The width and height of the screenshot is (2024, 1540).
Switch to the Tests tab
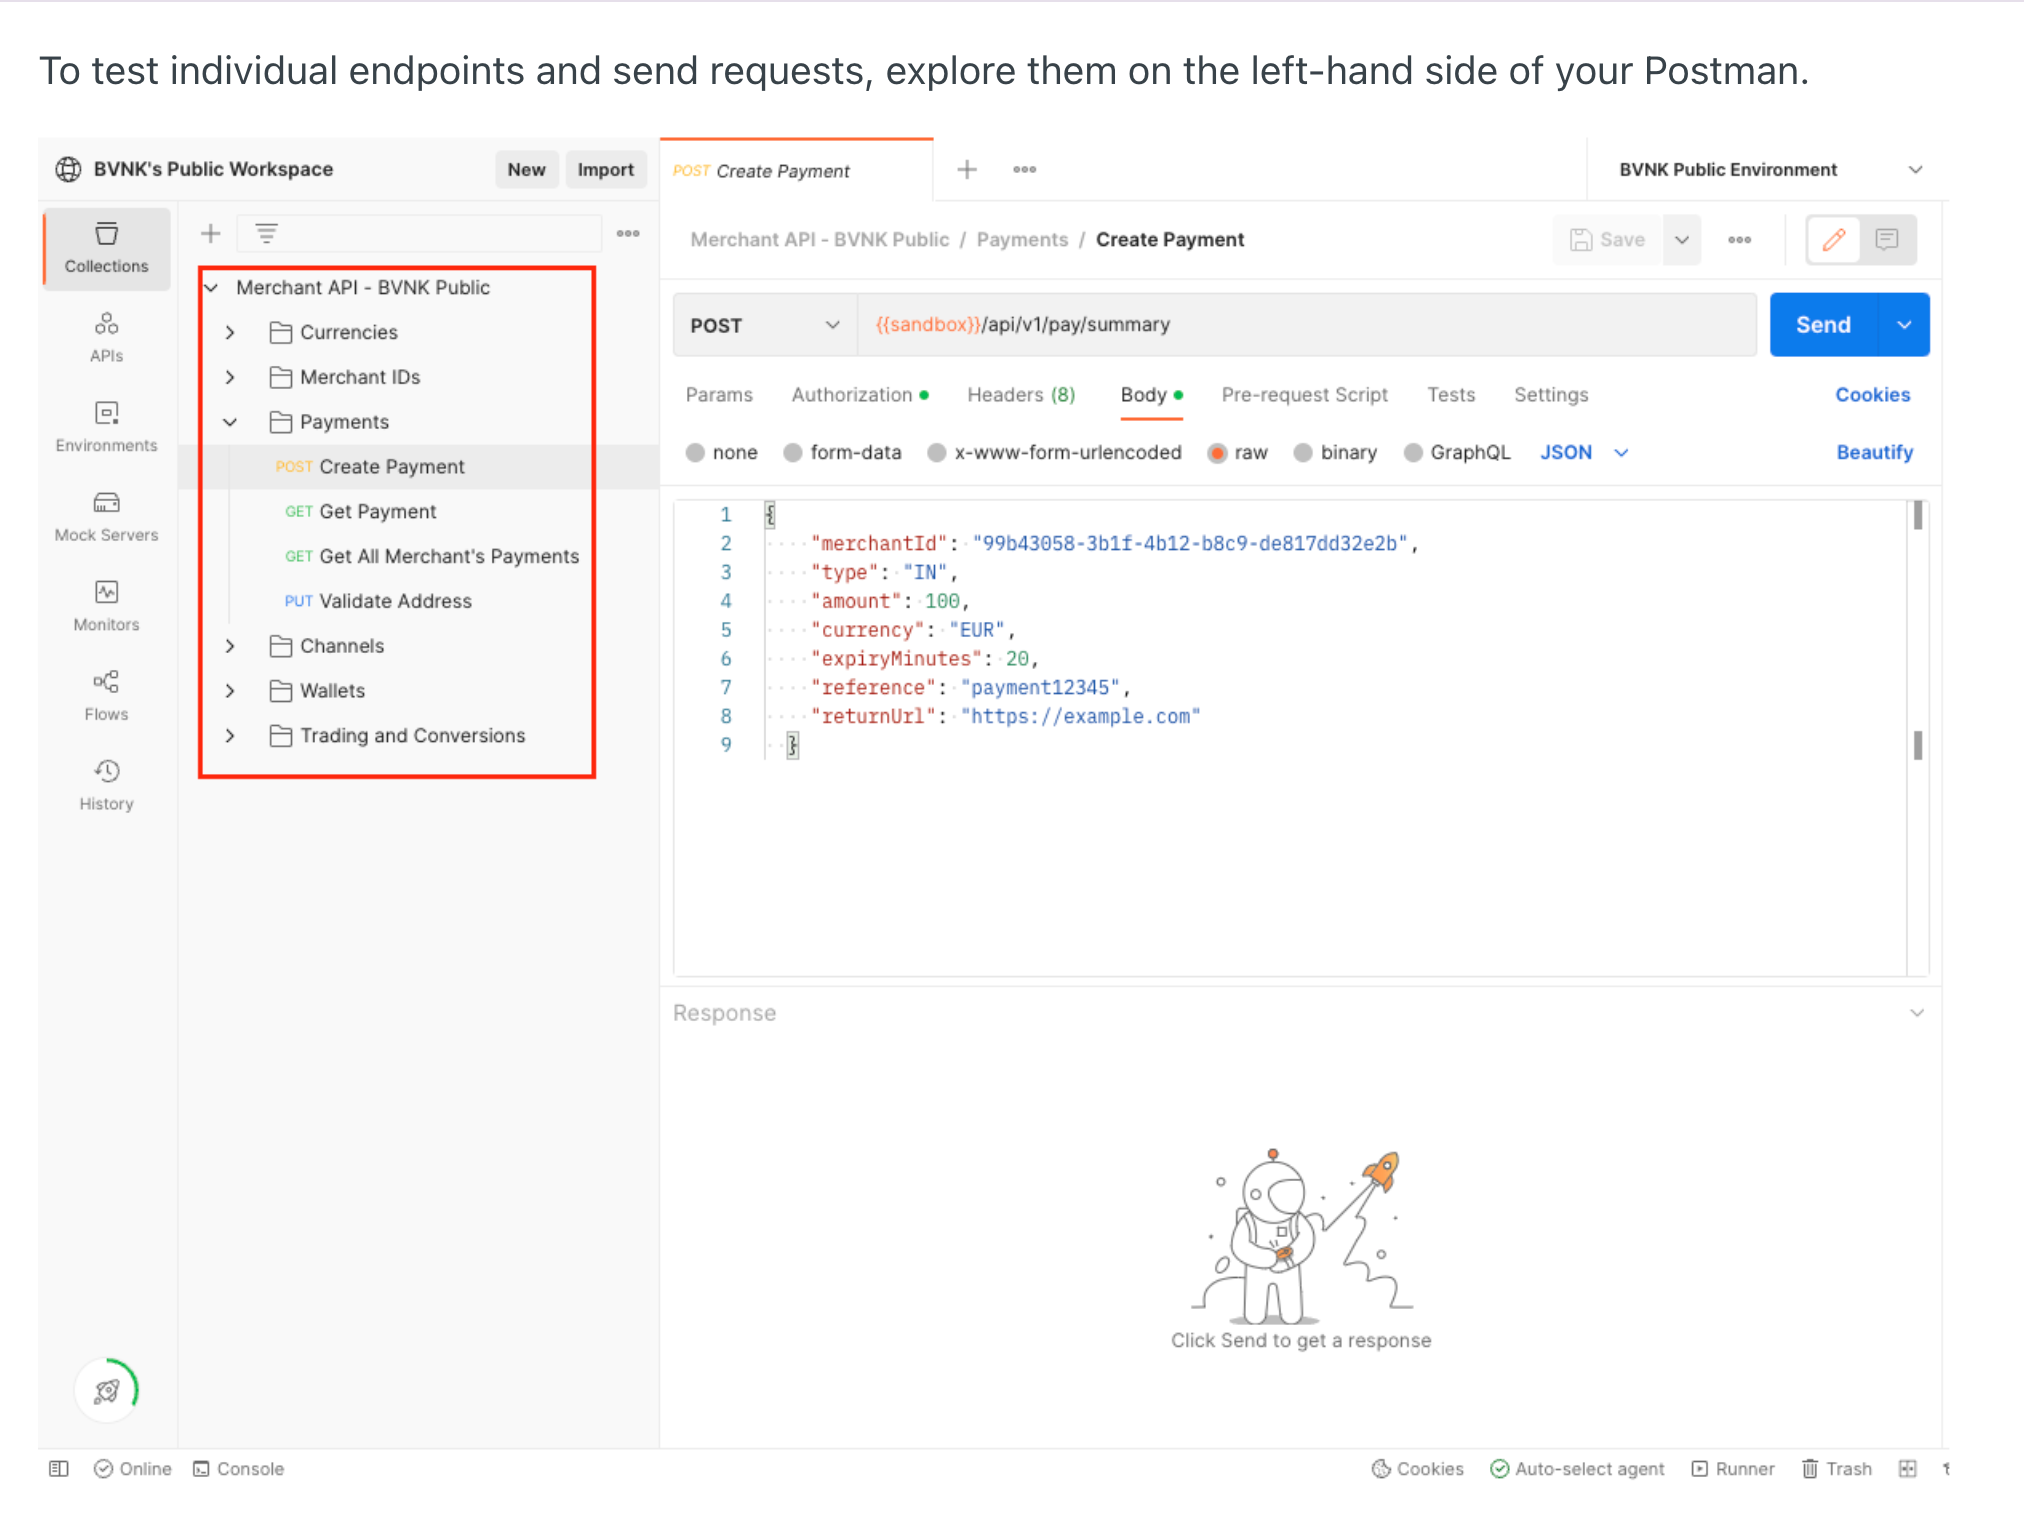click(x=1451, y=395)
